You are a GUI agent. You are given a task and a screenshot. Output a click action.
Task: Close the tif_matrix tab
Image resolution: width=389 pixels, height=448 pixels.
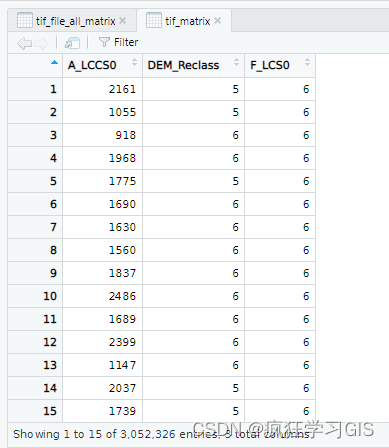218,21
